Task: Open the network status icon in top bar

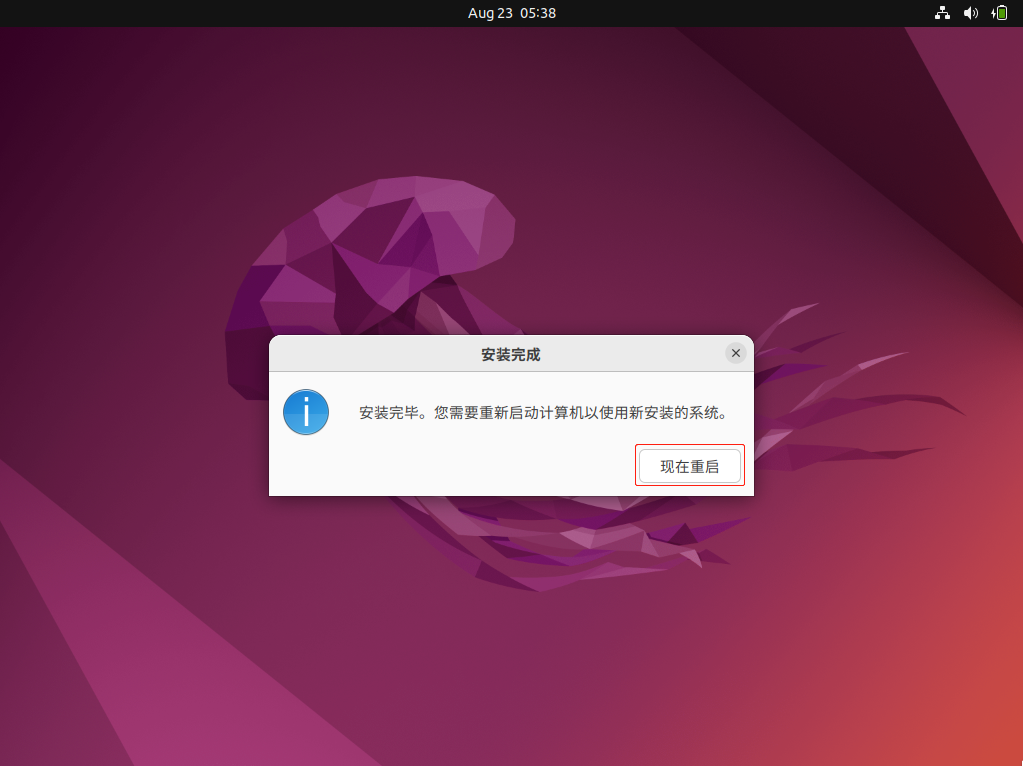Action: pos(942,13)
